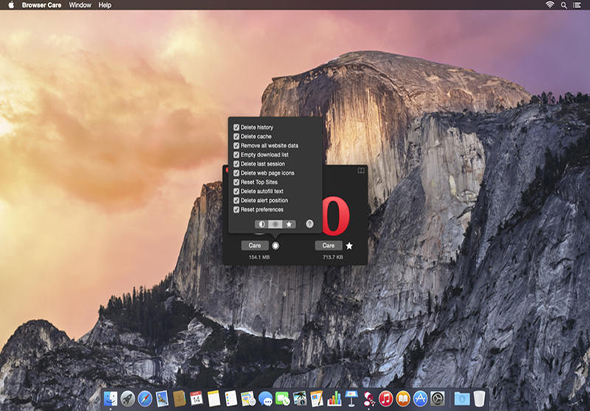Toggle the Delete history checkbox

236,127
